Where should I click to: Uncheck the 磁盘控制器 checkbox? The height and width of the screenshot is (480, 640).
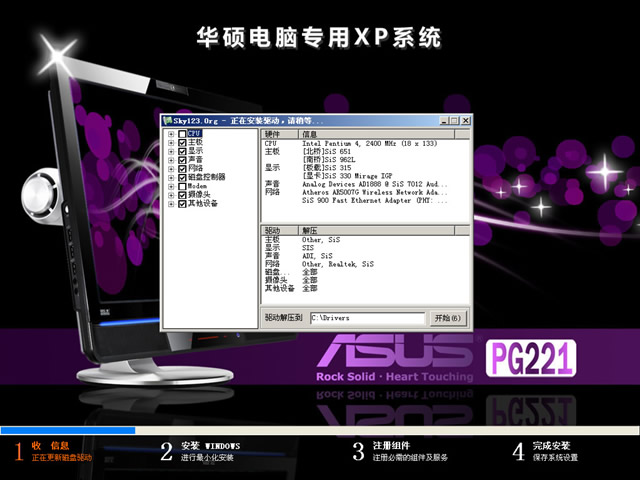(x=182, y=178)
